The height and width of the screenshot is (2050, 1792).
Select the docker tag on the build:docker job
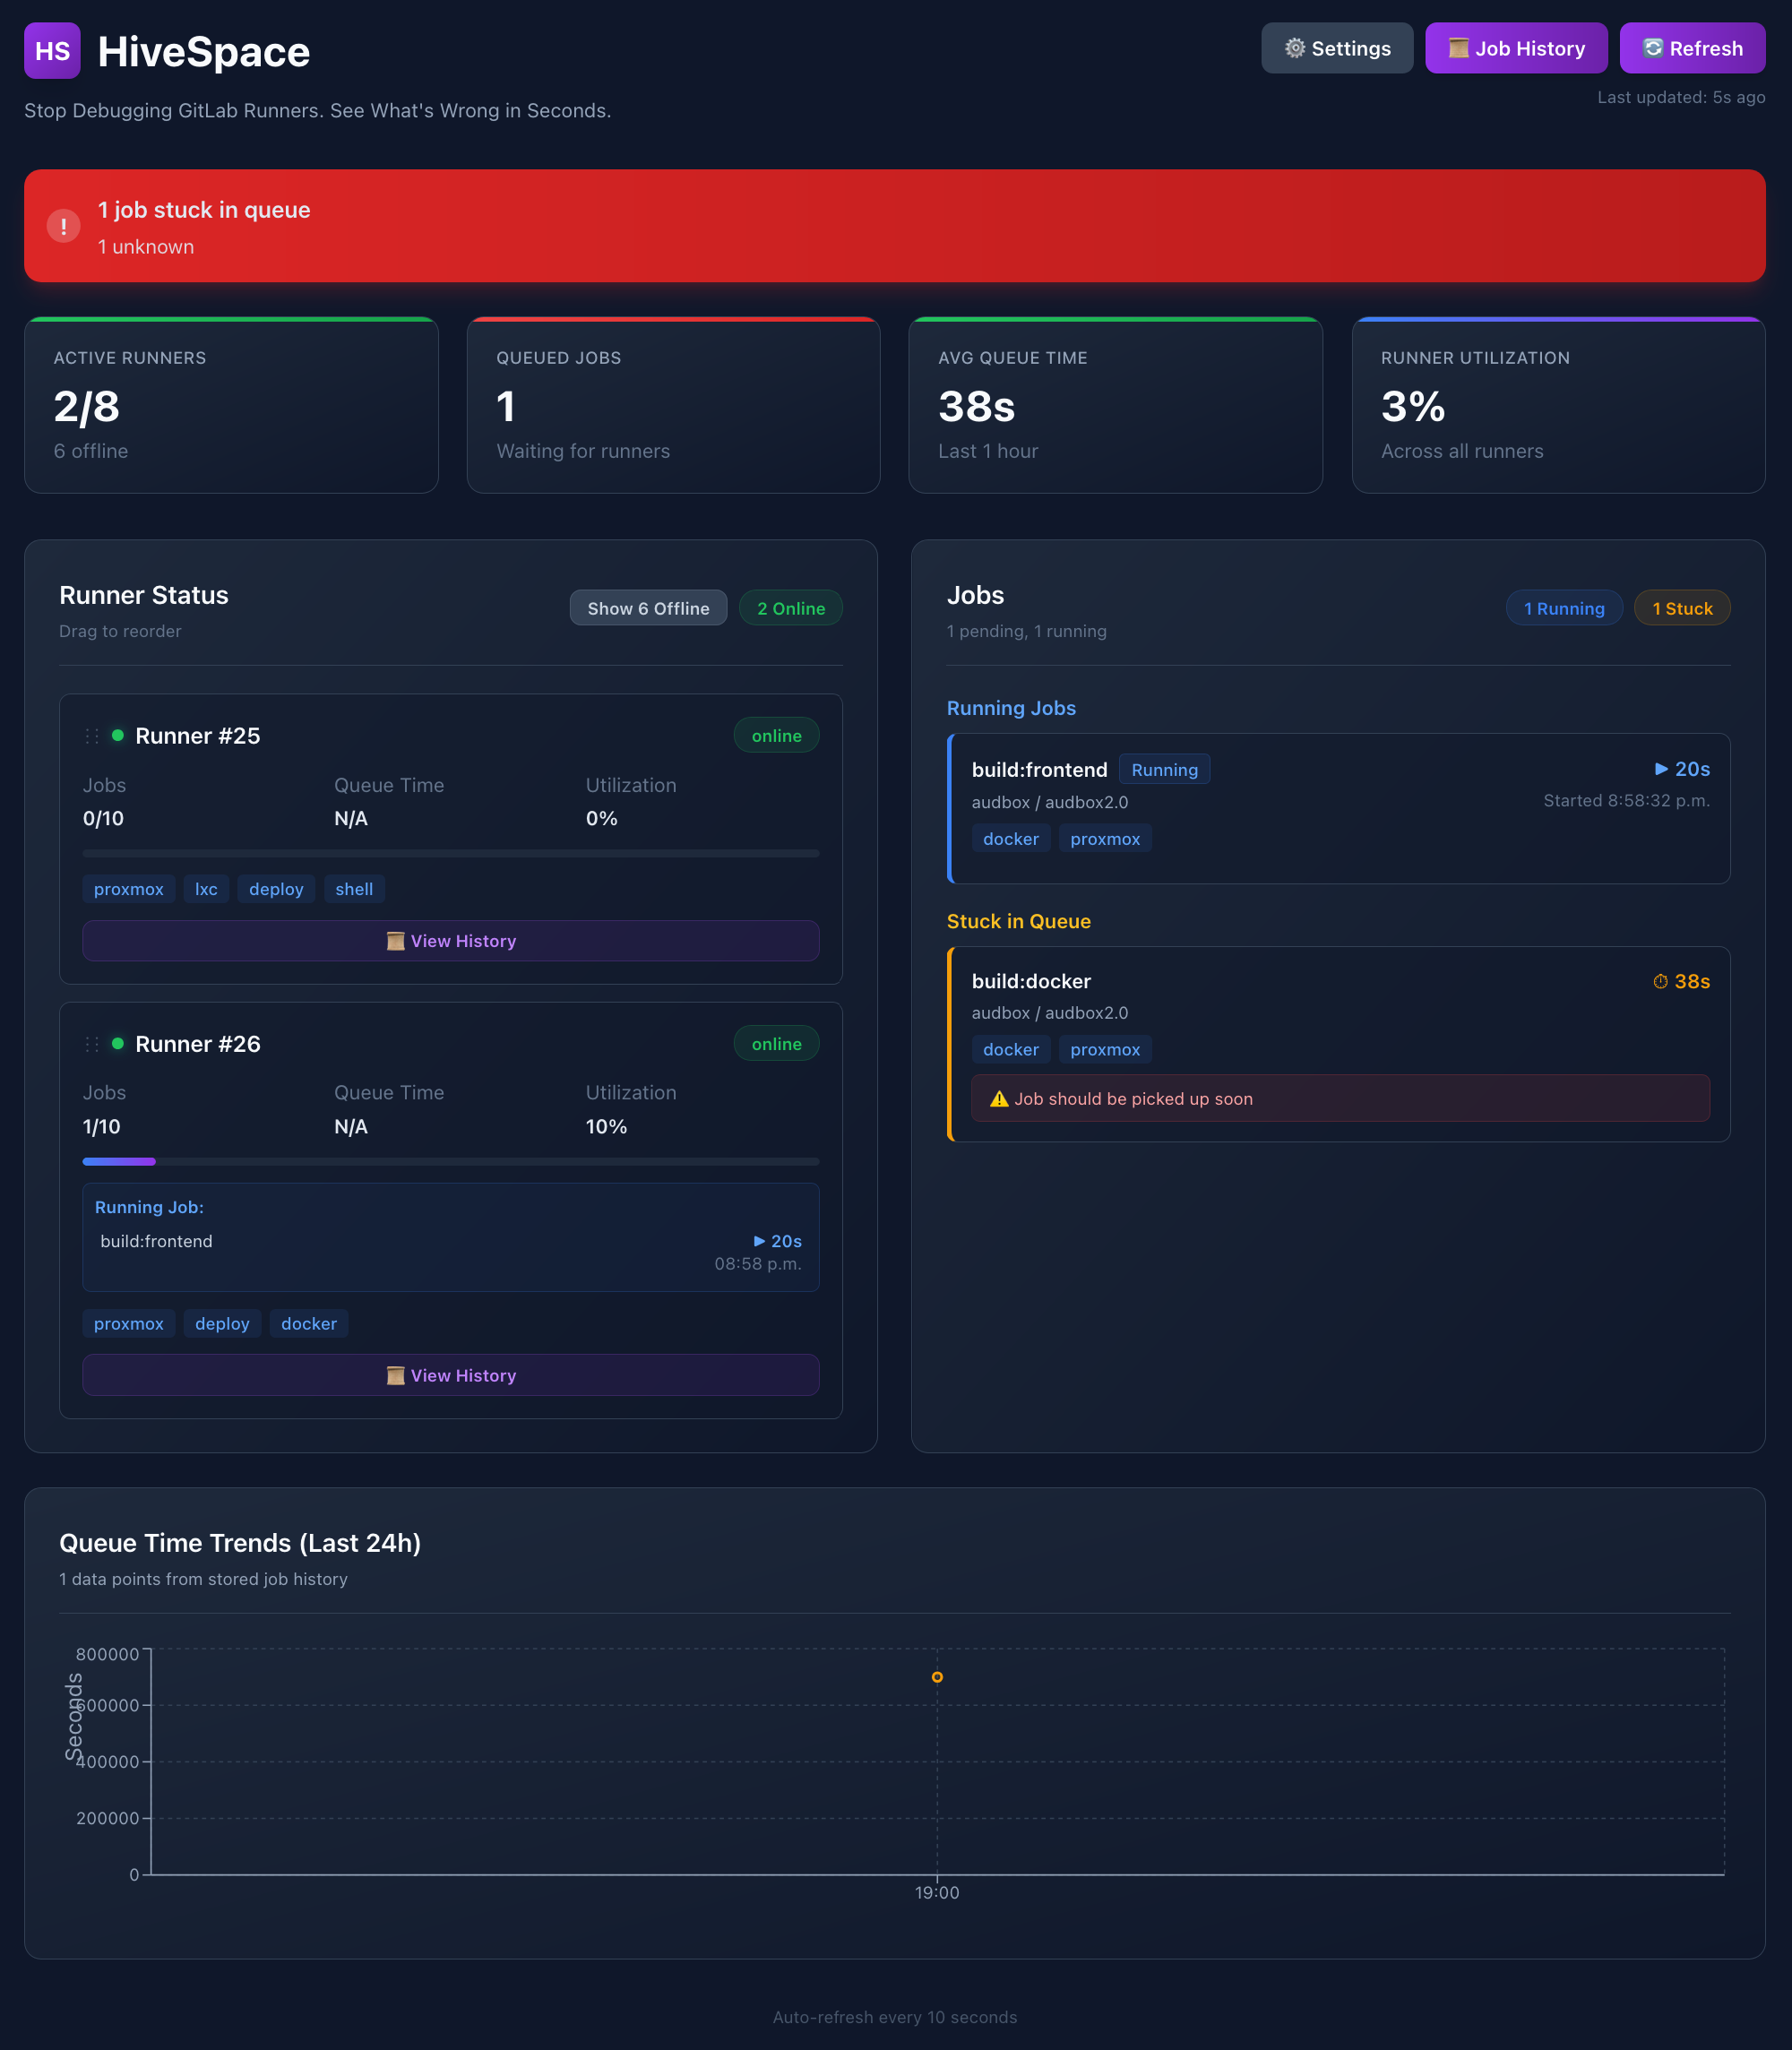pos(1011,1049)
